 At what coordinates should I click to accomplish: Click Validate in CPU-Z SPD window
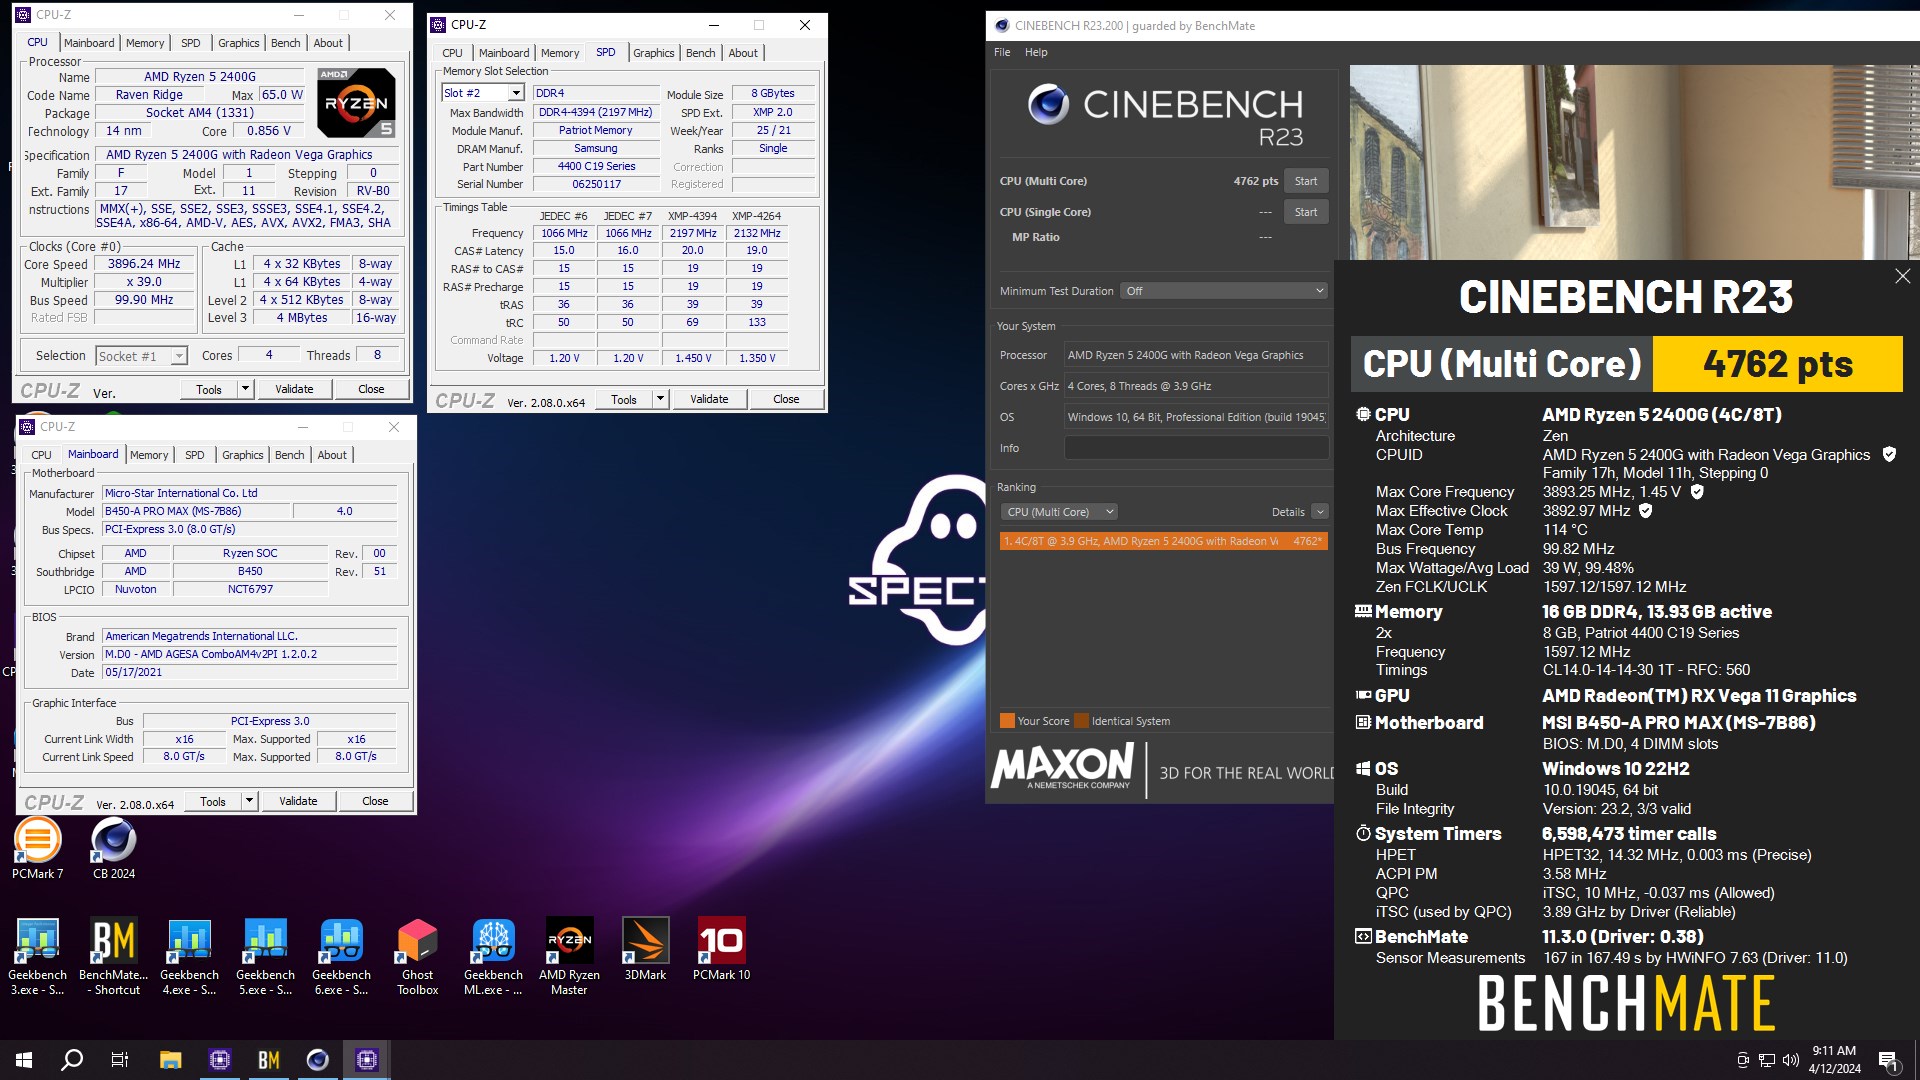coord(709,399)
